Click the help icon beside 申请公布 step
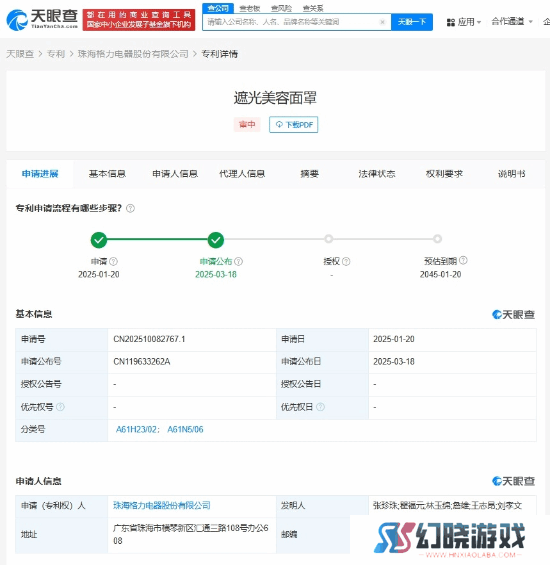The height and width of the screenshot is (565, 550). 239,261
